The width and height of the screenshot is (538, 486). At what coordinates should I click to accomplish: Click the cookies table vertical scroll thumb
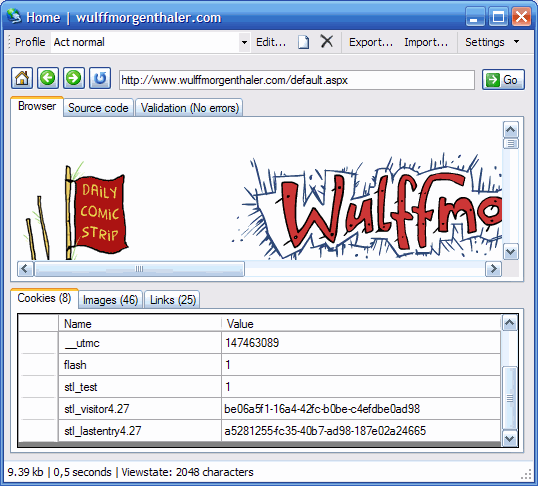tap(510, 398)
